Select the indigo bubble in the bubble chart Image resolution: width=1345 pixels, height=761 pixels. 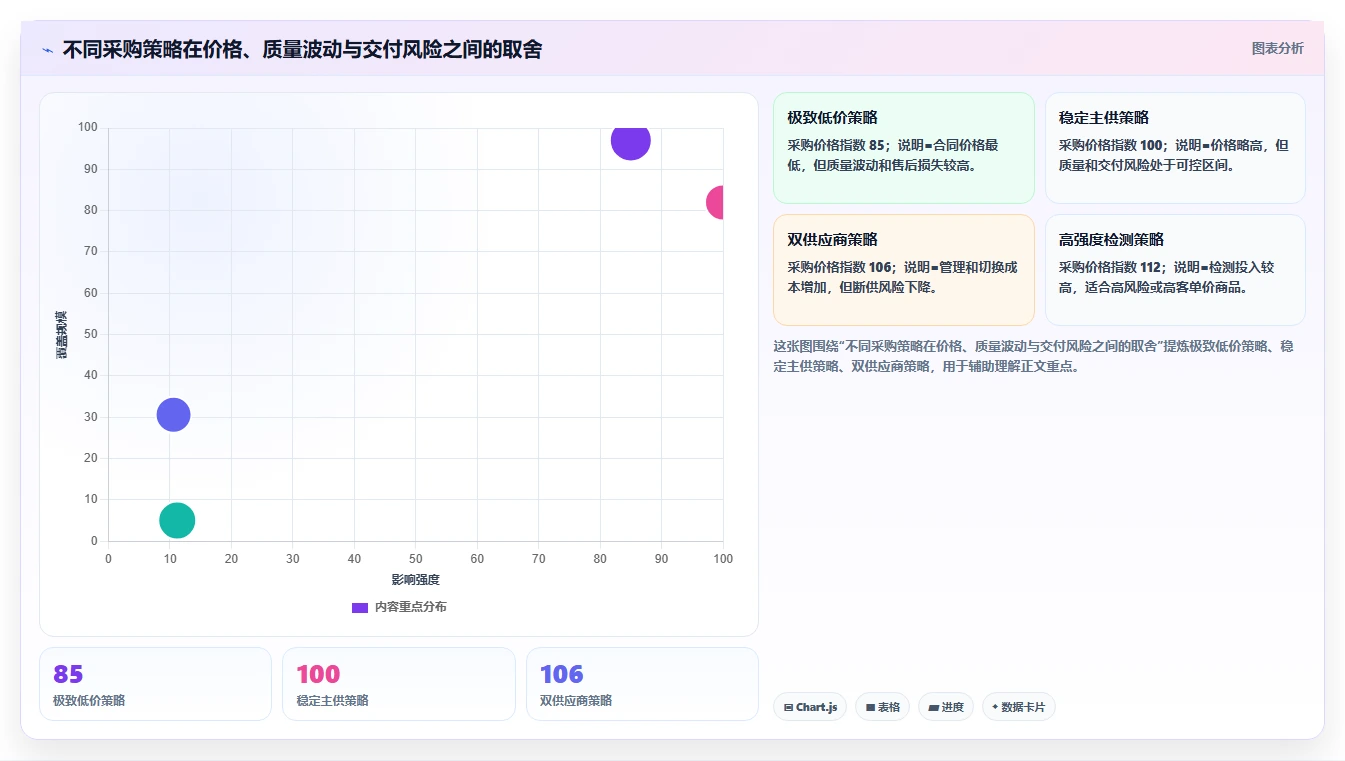173,414
